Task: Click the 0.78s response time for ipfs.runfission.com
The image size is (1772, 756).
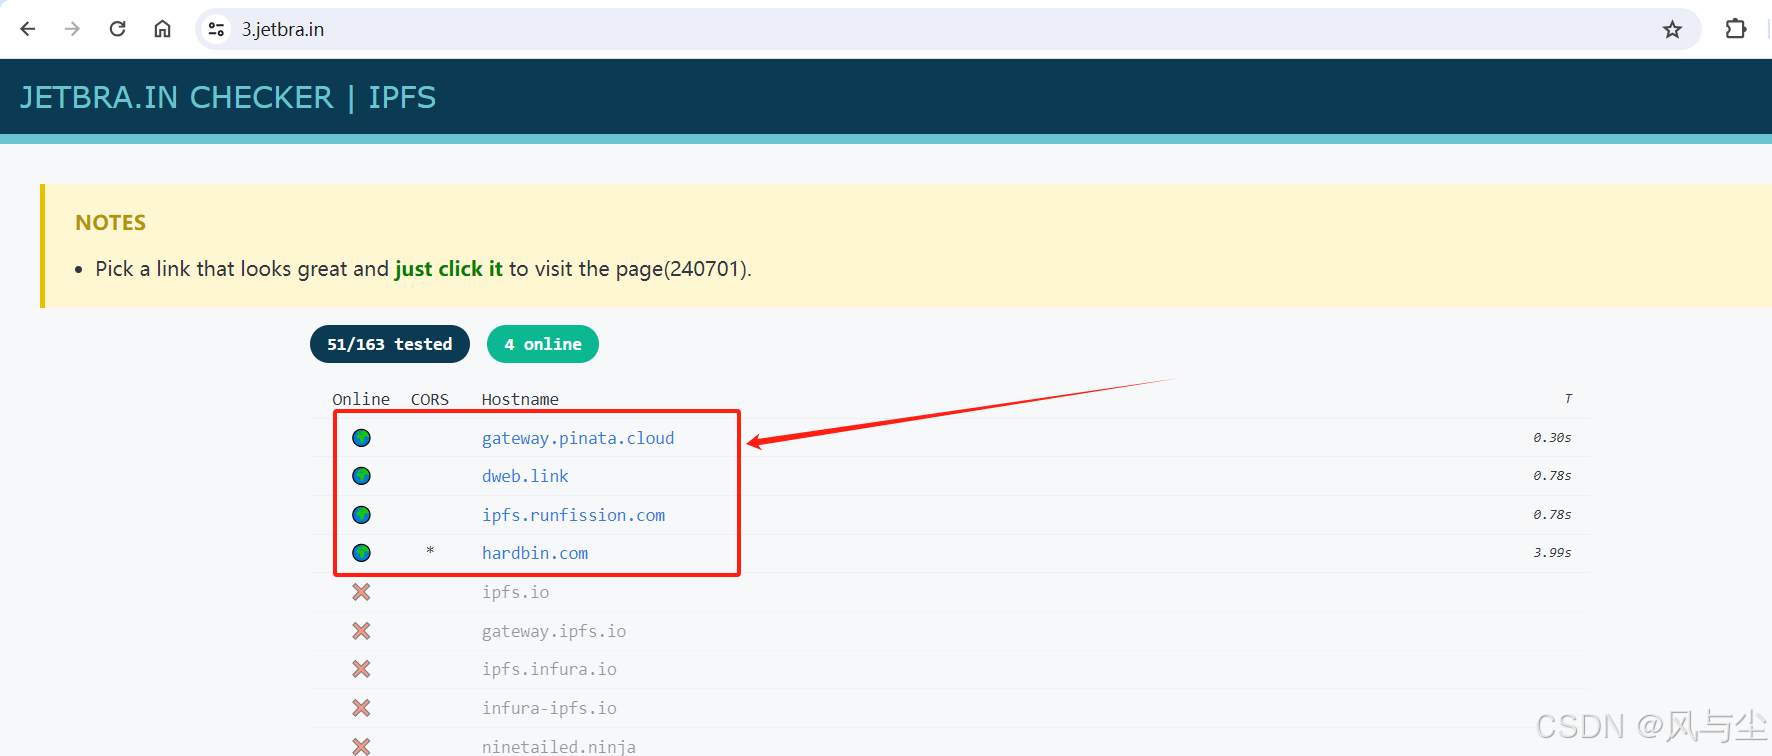Action: coord(1552,515)
